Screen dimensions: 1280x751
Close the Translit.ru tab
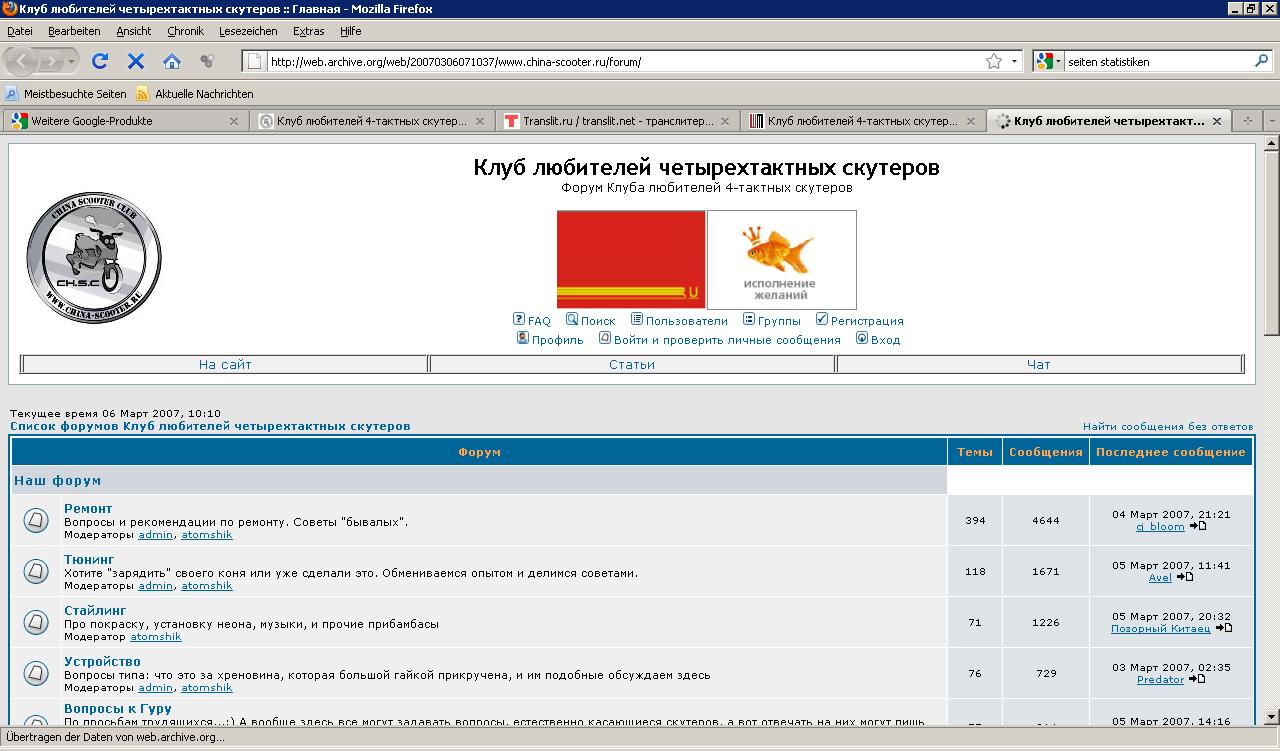pos(727,121)
